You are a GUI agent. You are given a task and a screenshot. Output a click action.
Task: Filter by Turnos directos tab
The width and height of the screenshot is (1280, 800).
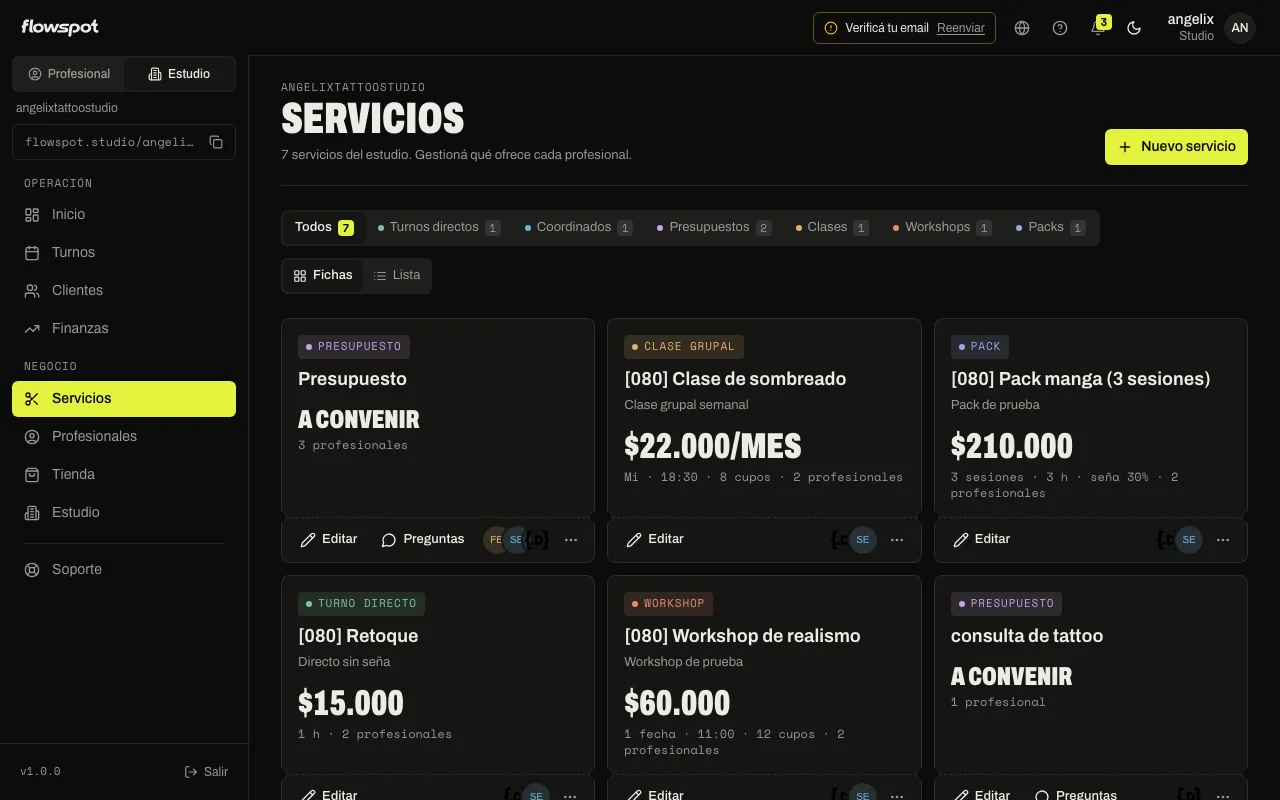click(439, 228)
